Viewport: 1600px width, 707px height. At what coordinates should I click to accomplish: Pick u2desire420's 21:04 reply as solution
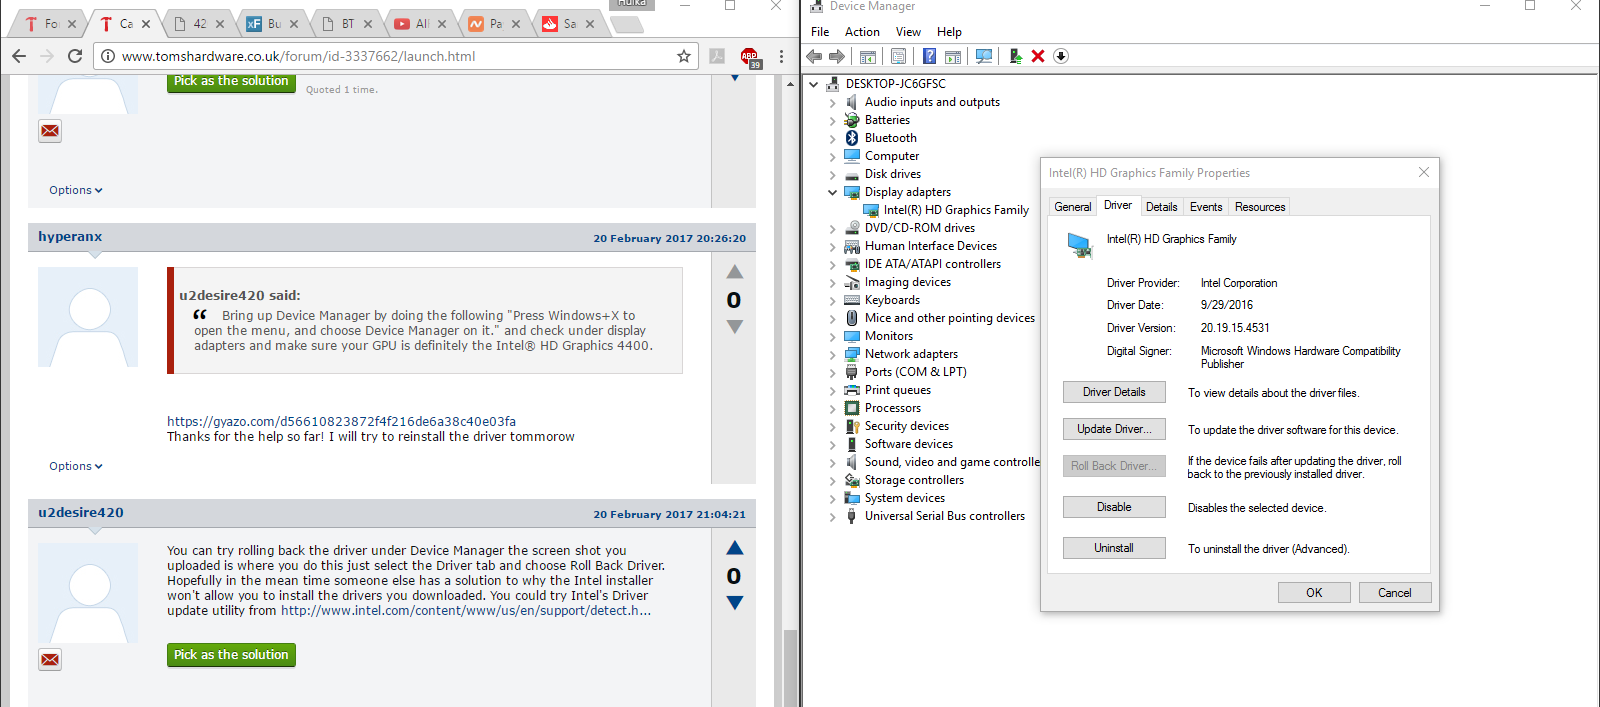click(231, 655)
